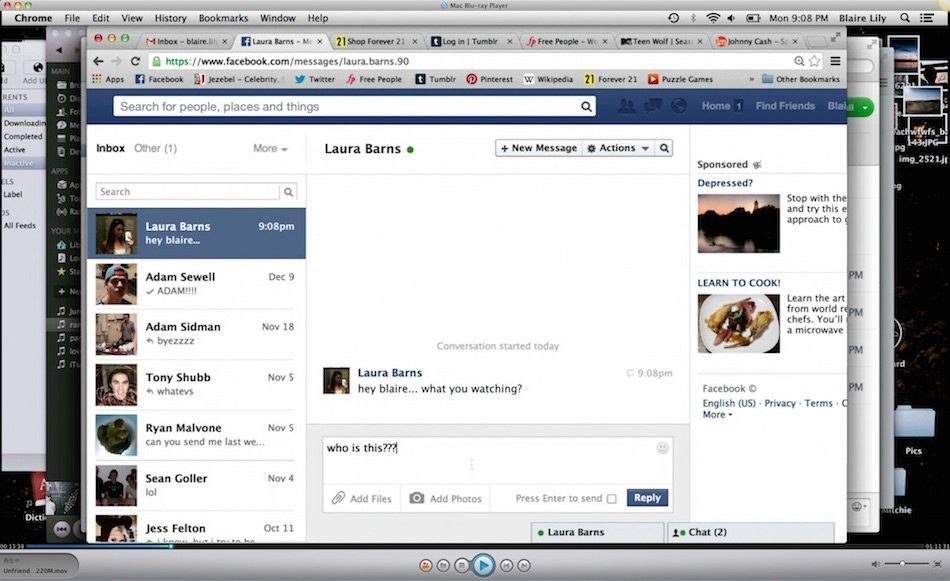The image size is (950, 581).
Task: Click the search magnifier beside Actions
Action: tap(664, 148)
